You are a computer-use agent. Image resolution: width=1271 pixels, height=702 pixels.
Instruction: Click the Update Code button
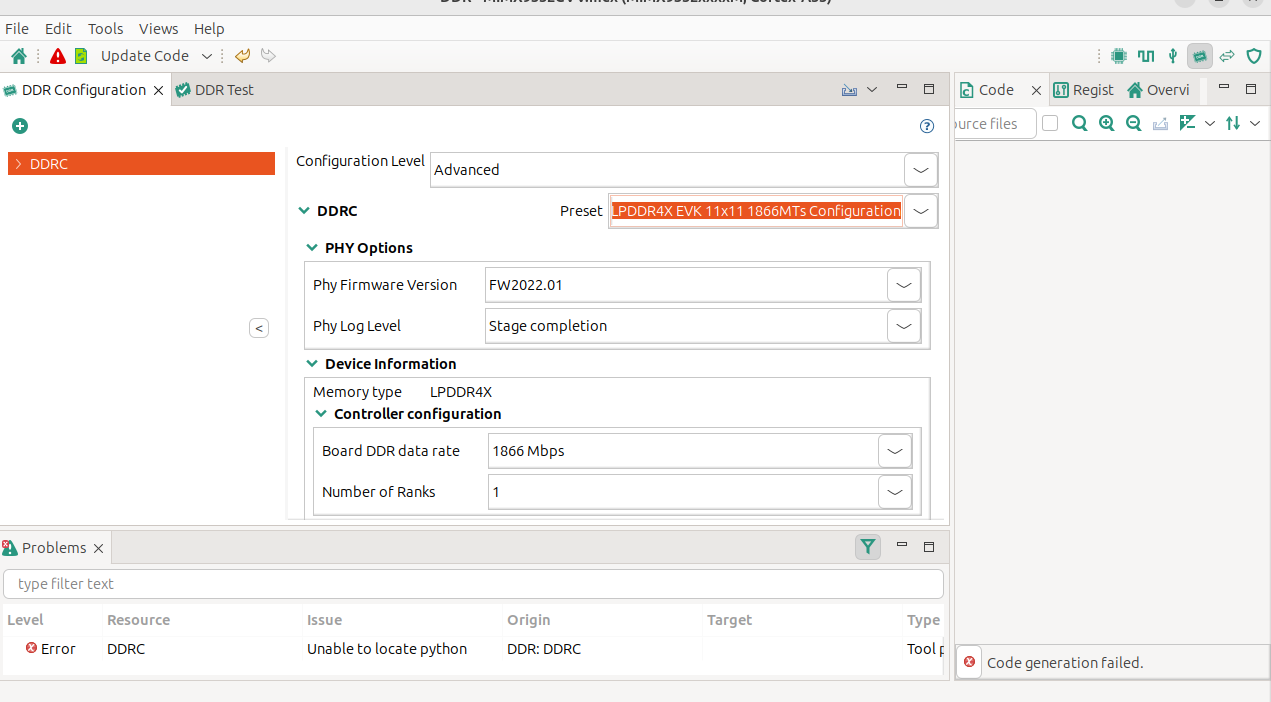(144, 56)
